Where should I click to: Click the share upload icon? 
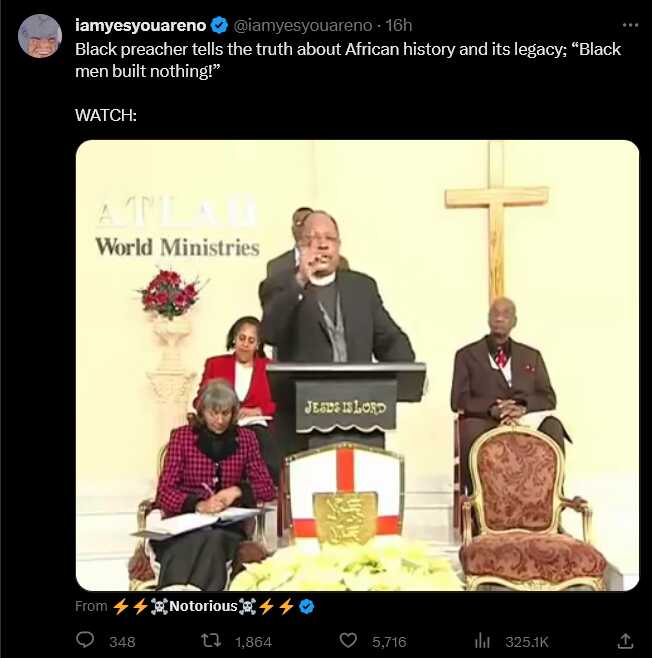tap(625, 640)
